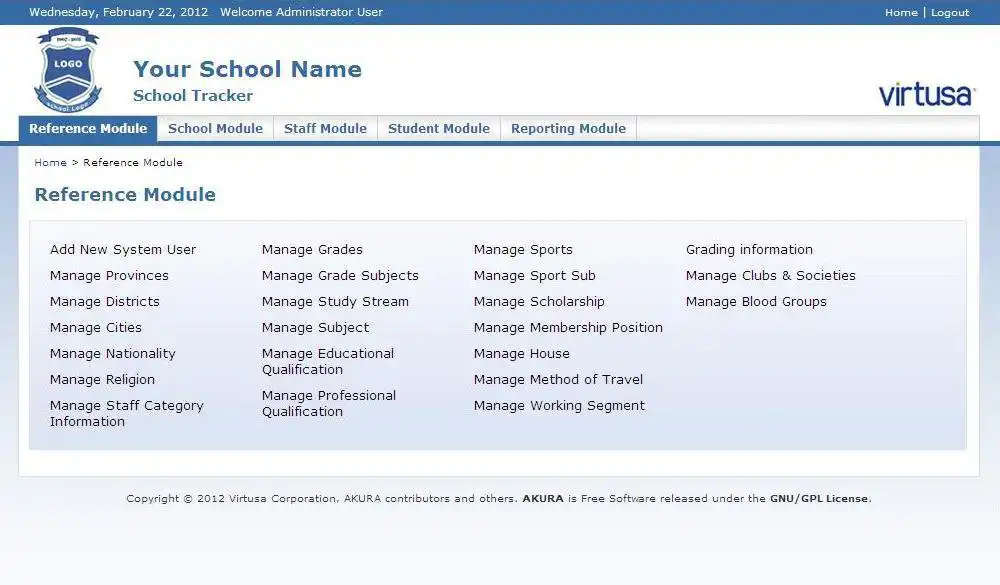The width and height of the screenshot is (1000, 585).
Task: Click the Home breadcrumb link
Action: tap(50, 163)
